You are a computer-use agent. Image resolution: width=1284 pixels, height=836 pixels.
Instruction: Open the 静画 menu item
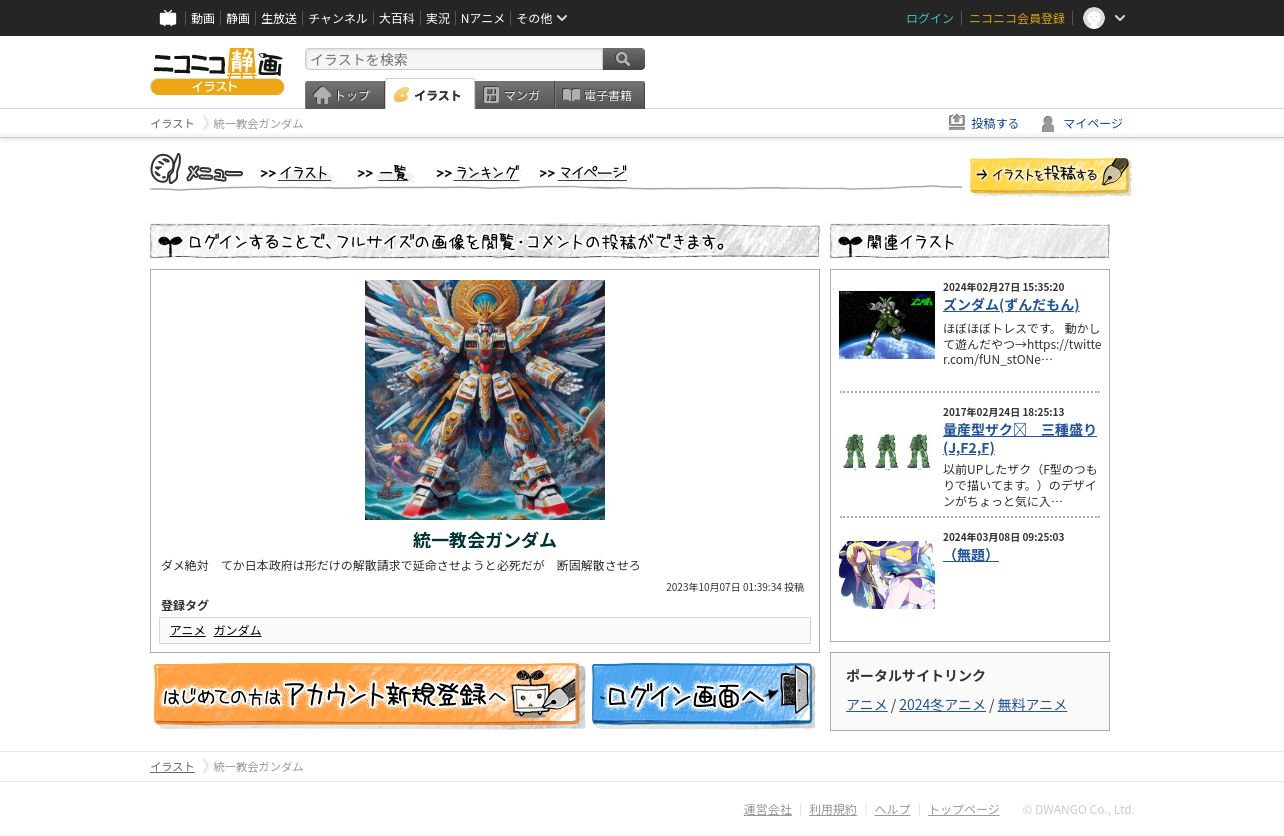pyautogui.click(x=238, y=18)
